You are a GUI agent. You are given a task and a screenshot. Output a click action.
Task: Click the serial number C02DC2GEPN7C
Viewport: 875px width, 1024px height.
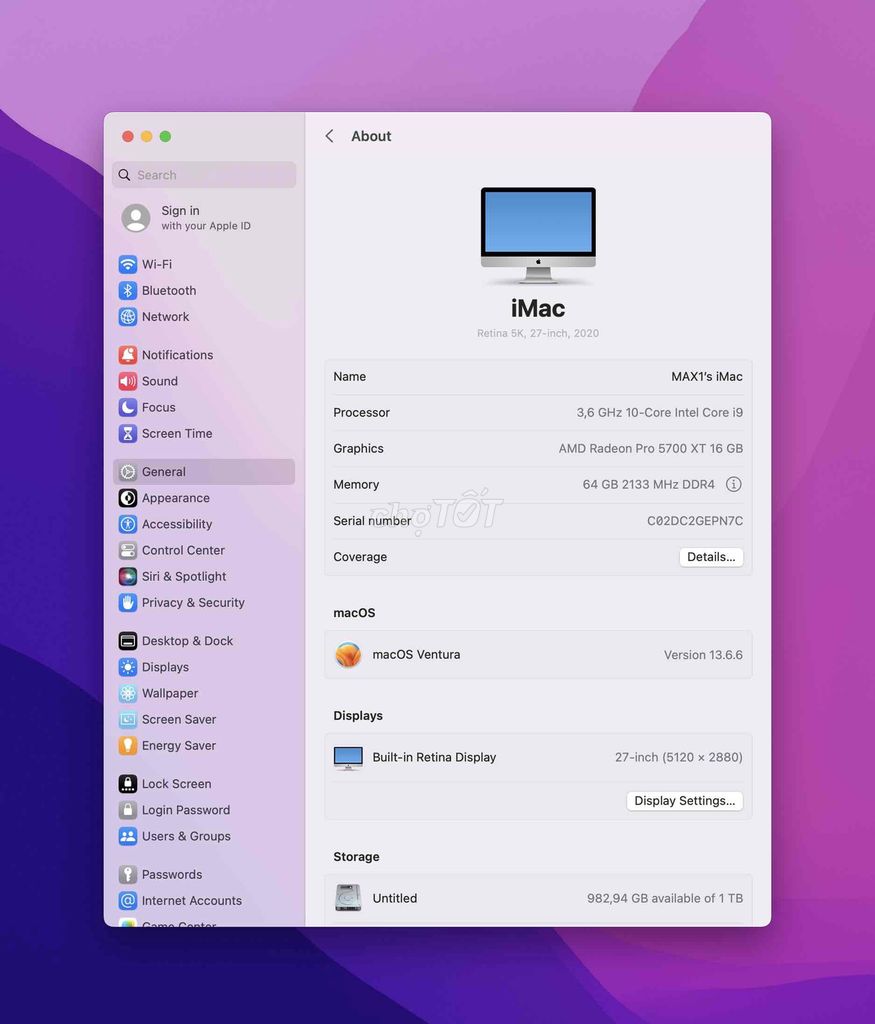click(x=695, y=521)
